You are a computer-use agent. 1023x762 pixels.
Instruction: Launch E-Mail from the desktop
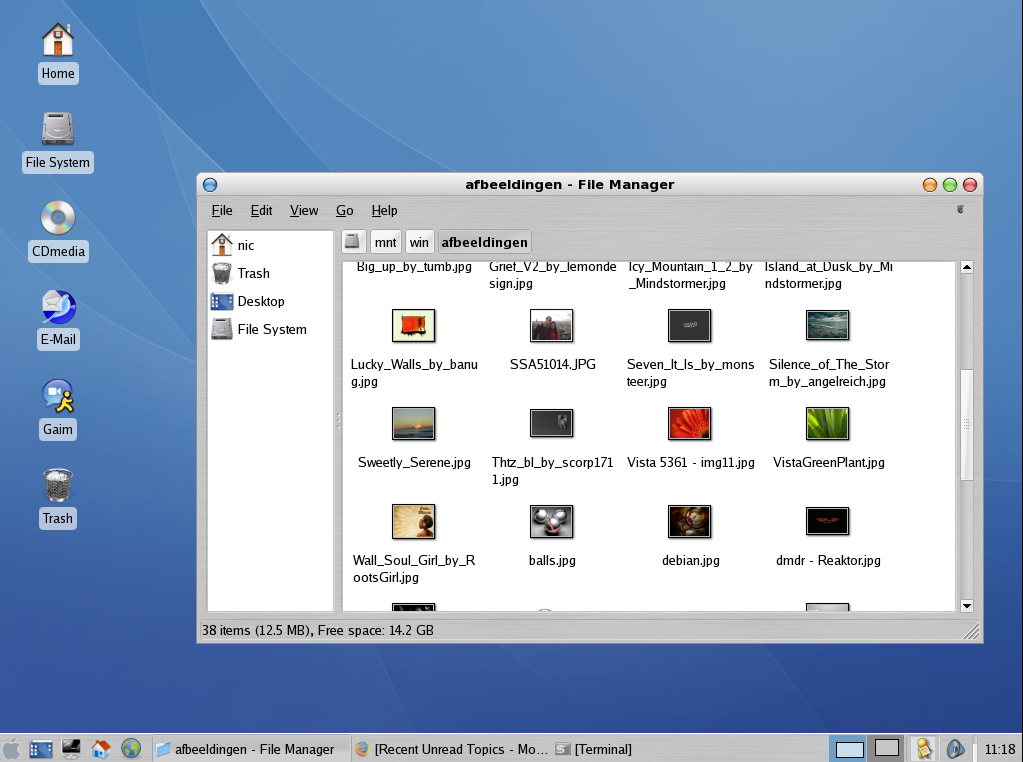tap(58, 319)
